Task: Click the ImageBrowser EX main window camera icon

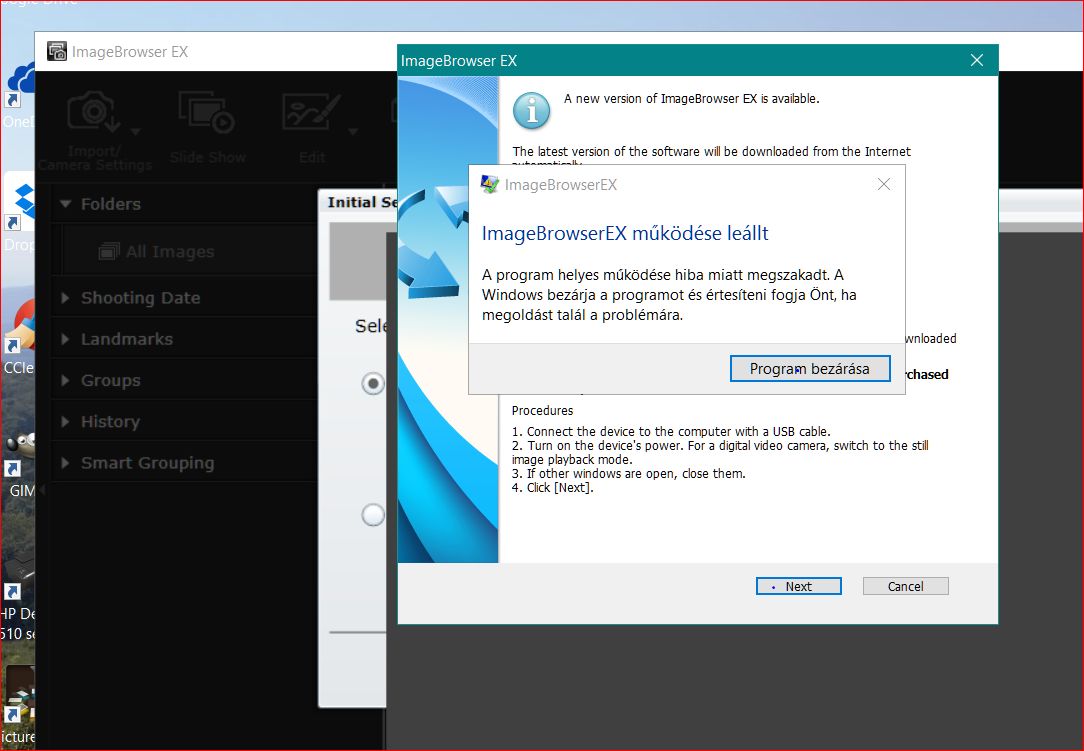Action: (57, 51)
